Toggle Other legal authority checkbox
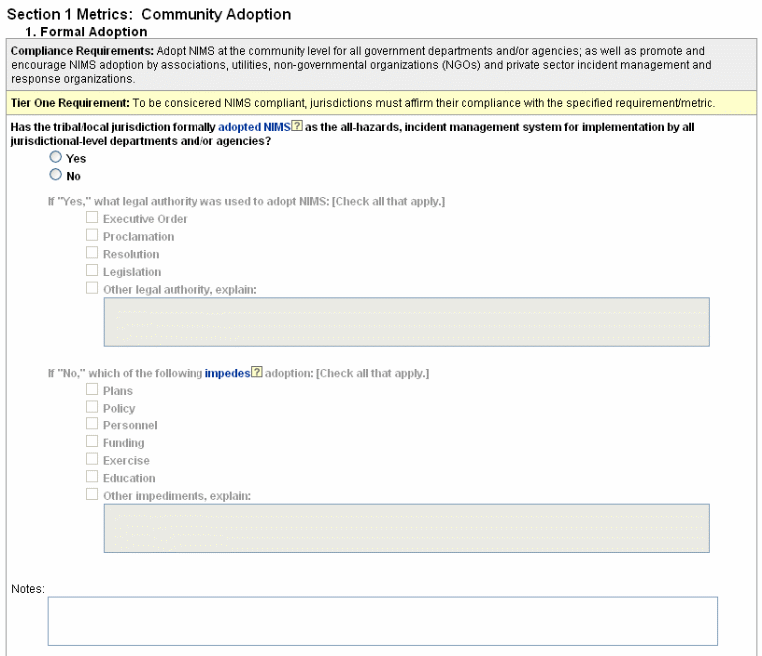The image size is (762, 656). coord(92,289)
